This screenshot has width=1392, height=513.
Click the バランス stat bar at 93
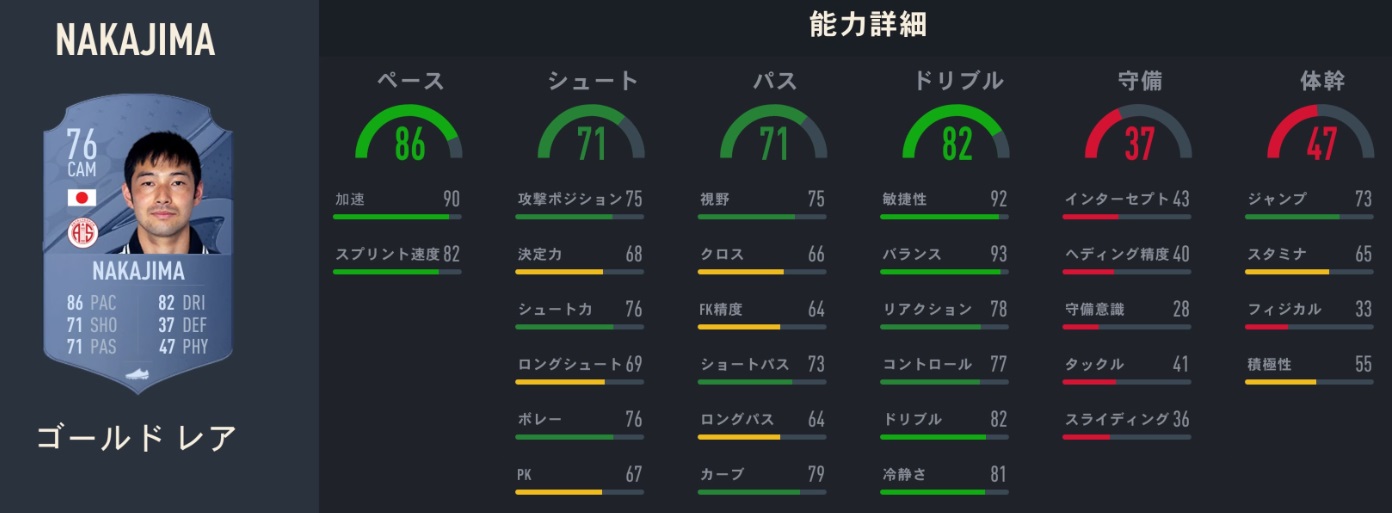[x=944, y=271]
